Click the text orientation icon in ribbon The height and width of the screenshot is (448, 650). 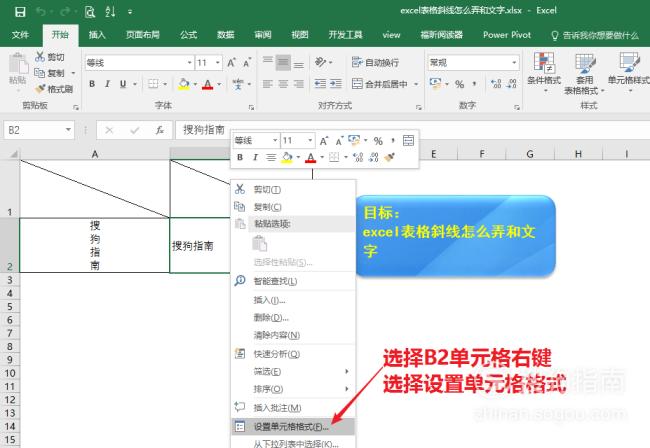(320, 62)
